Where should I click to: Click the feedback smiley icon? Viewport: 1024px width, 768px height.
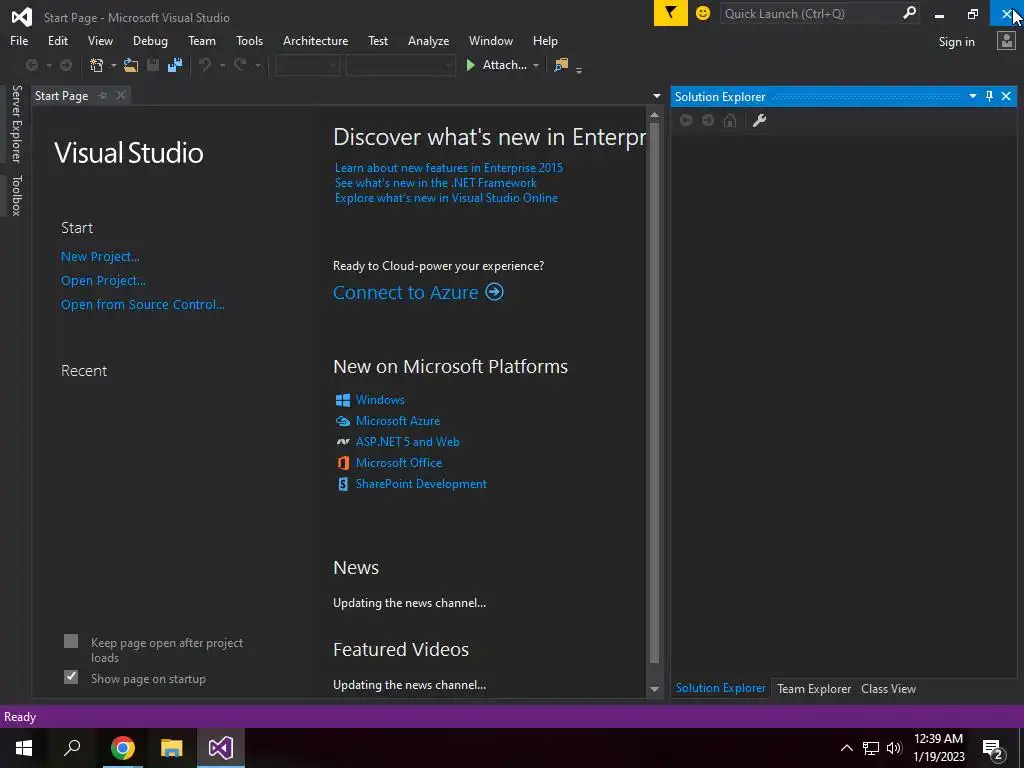coord(703,13)
